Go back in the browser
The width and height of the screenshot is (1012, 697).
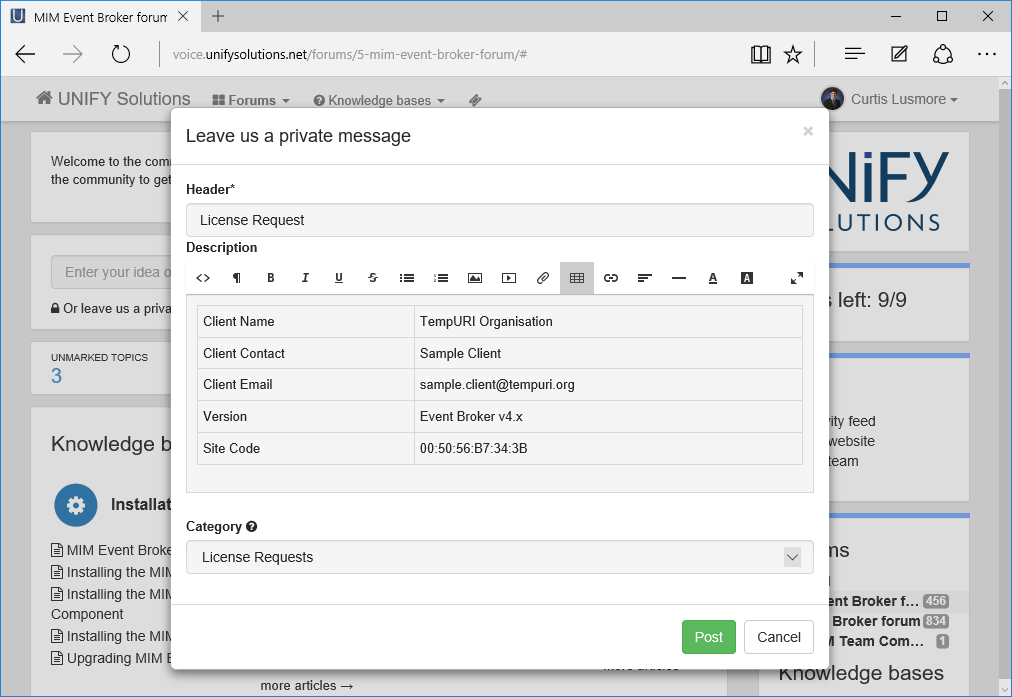pyautogui.click(x=25, y=54)
